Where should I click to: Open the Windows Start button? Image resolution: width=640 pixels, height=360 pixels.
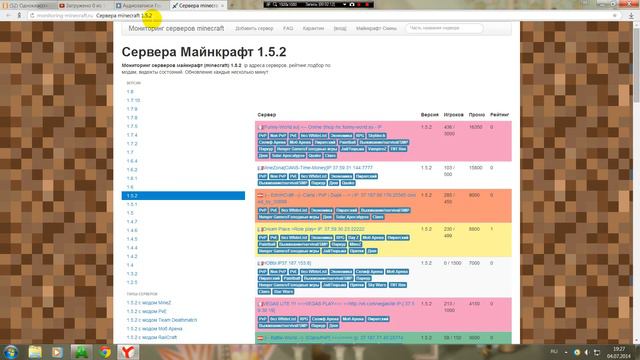11,352
